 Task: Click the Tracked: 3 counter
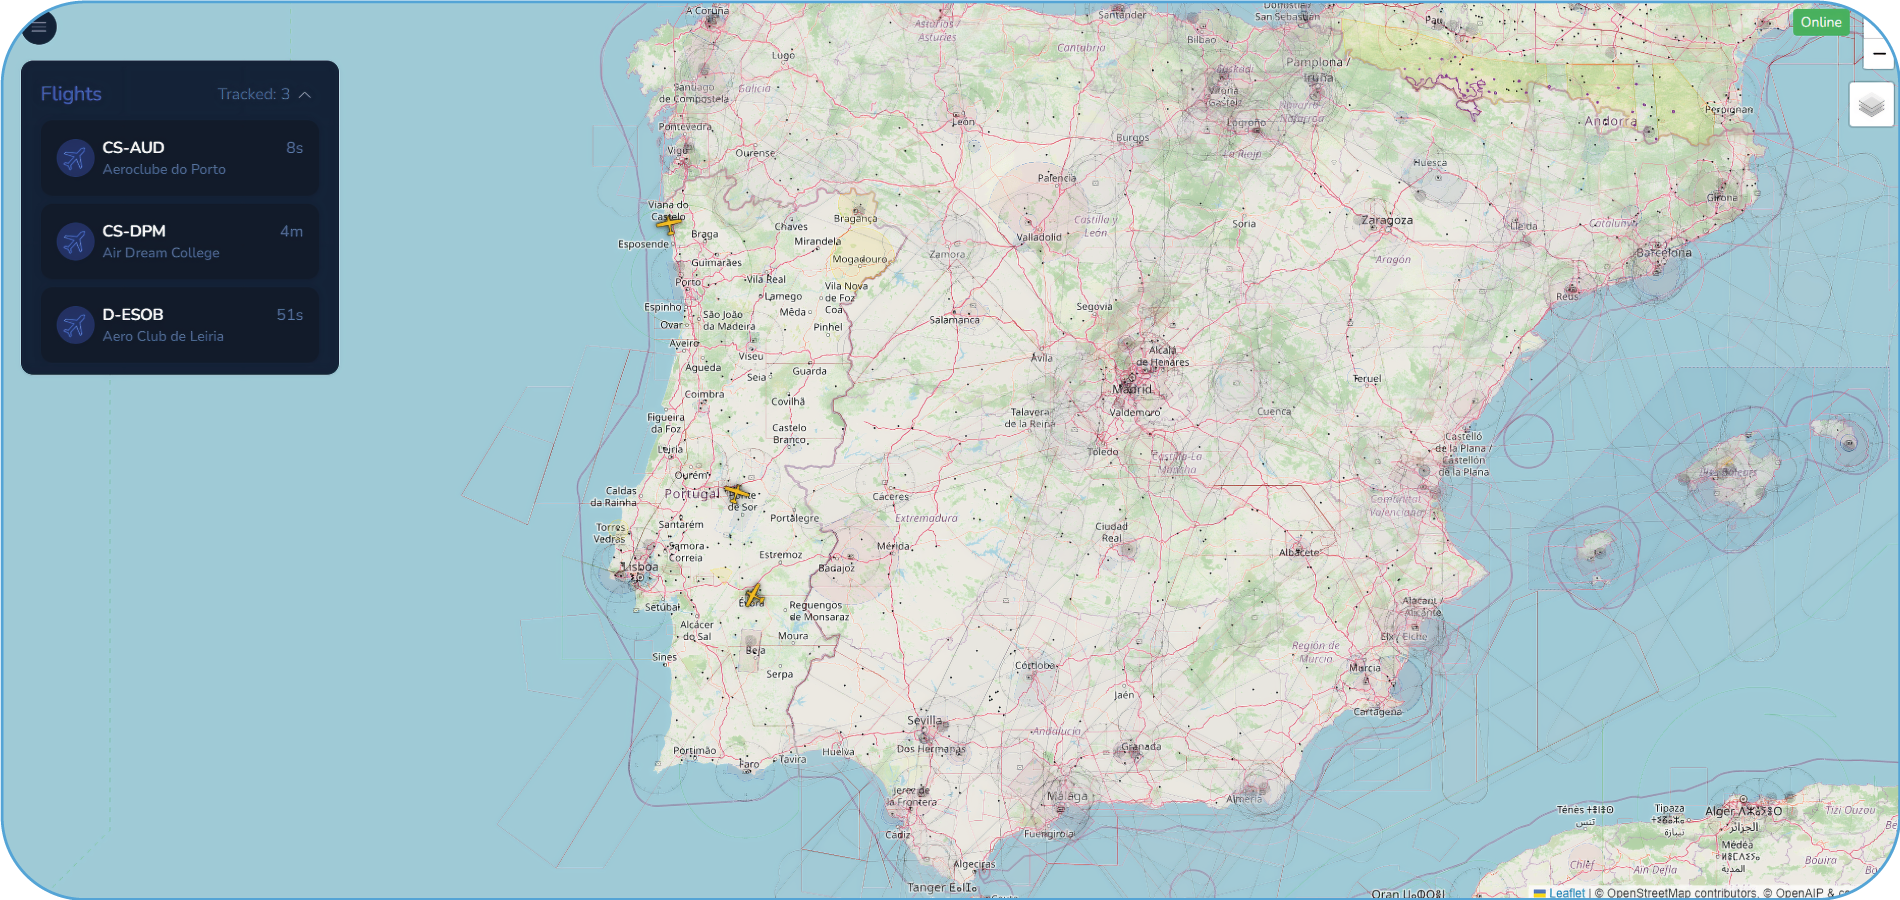[x=254, y=94]
